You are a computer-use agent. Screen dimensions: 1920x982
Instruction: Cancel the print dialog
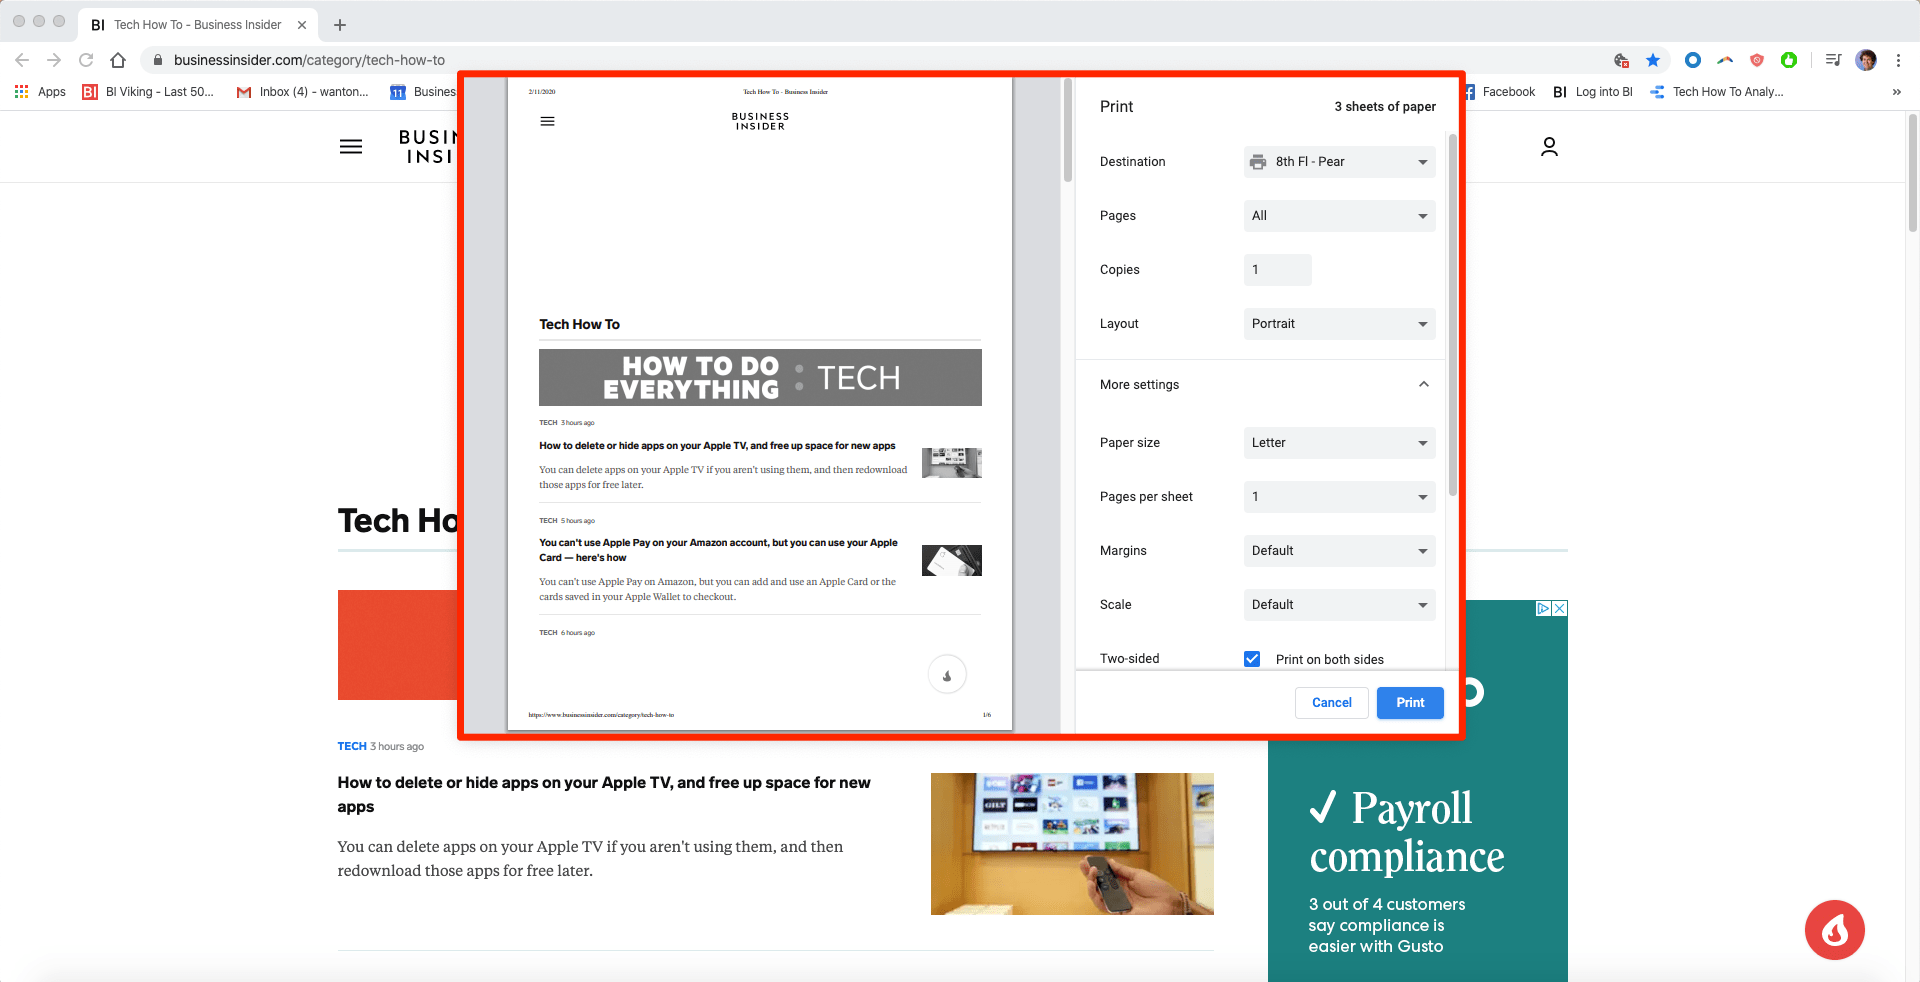[x=1331, y=703]
